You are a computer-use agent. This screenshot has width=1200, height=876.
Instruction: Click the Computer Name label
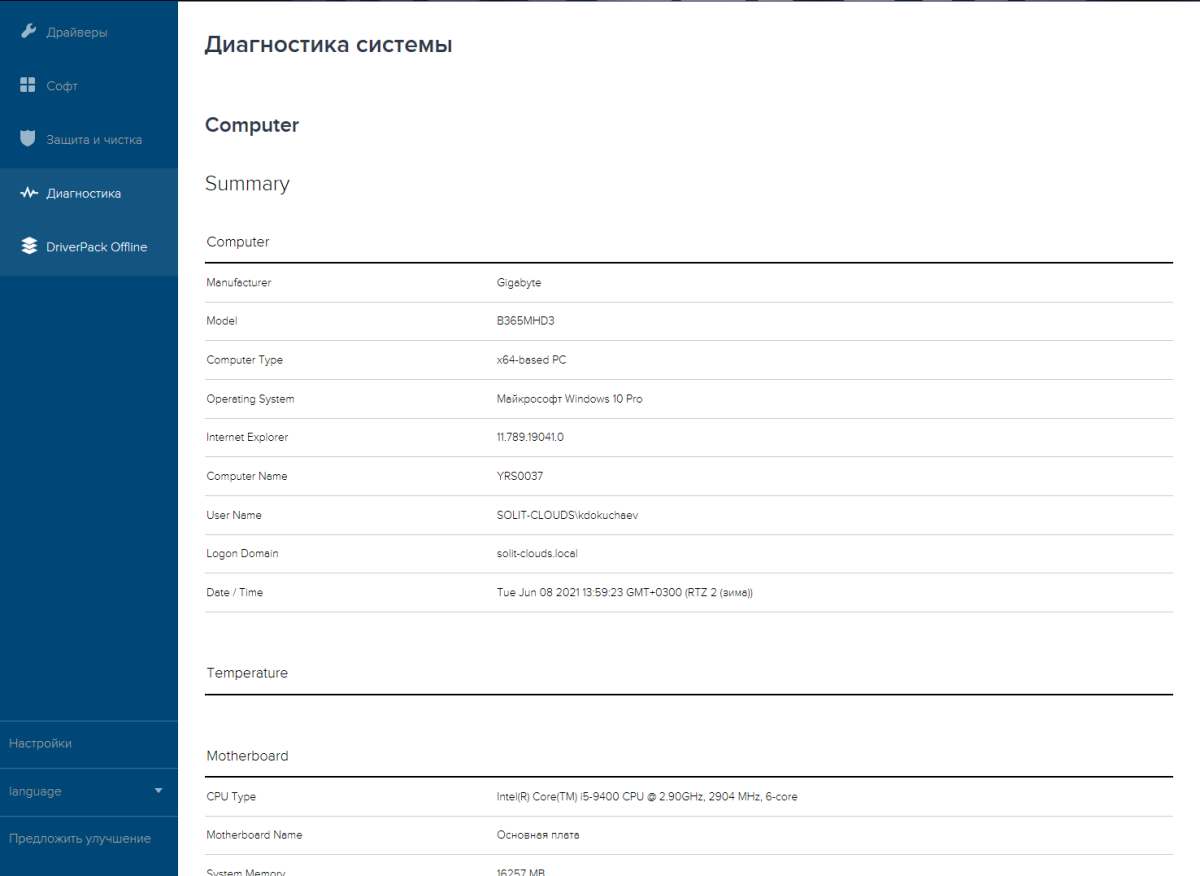246,476
